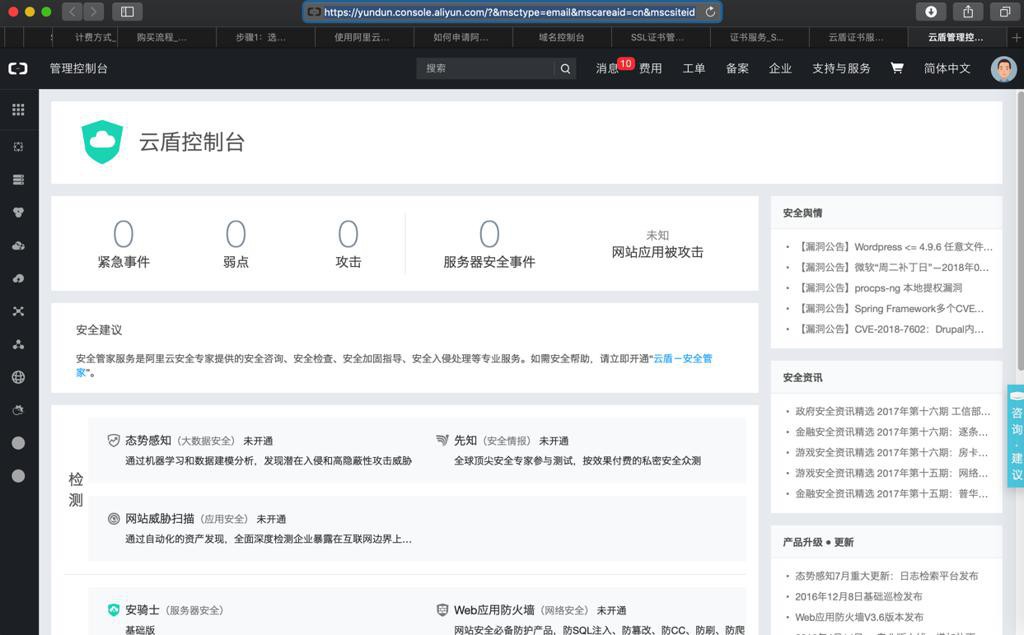Click the 紧急事件 count zero

[123, 234]
